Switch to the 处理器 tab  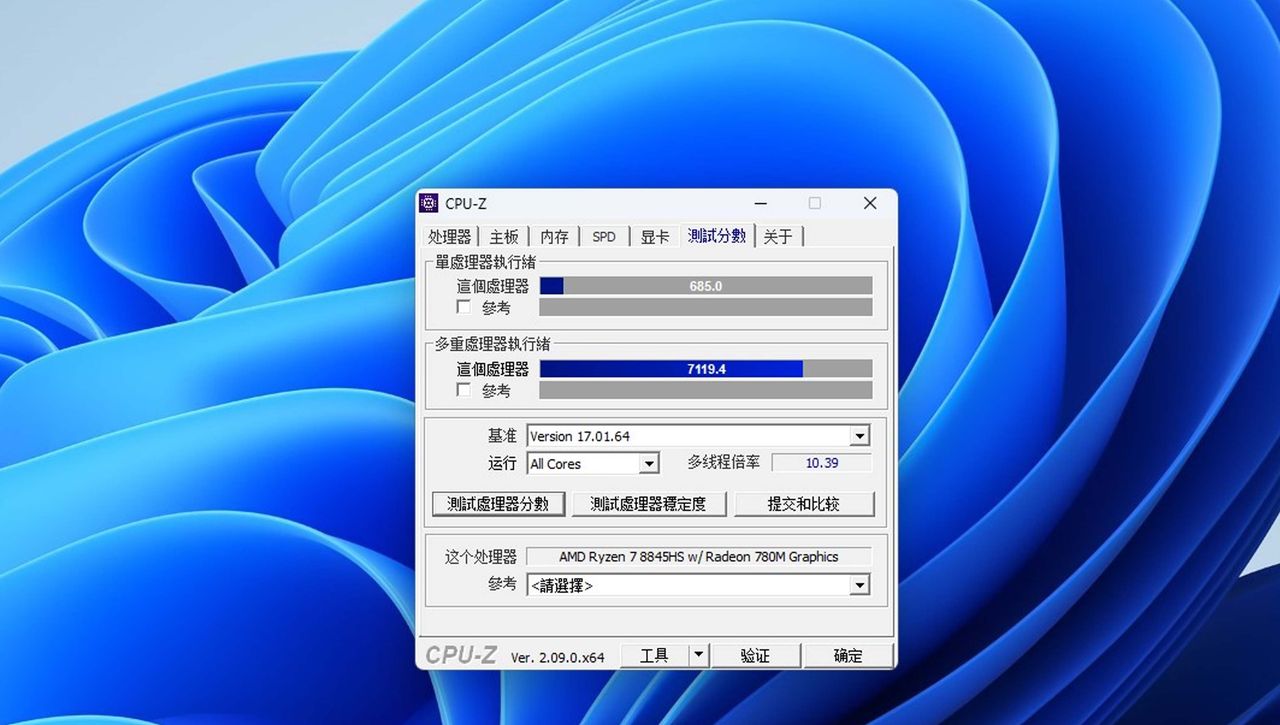(x=449, y=236)
